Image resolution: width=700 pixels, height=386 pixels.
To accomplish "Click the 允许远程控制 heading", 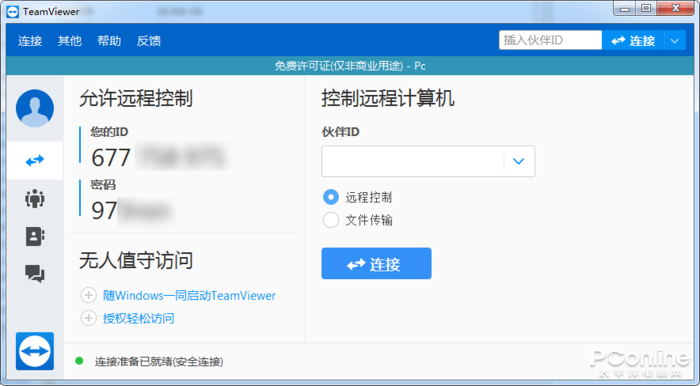I will (x=136, y=98).
